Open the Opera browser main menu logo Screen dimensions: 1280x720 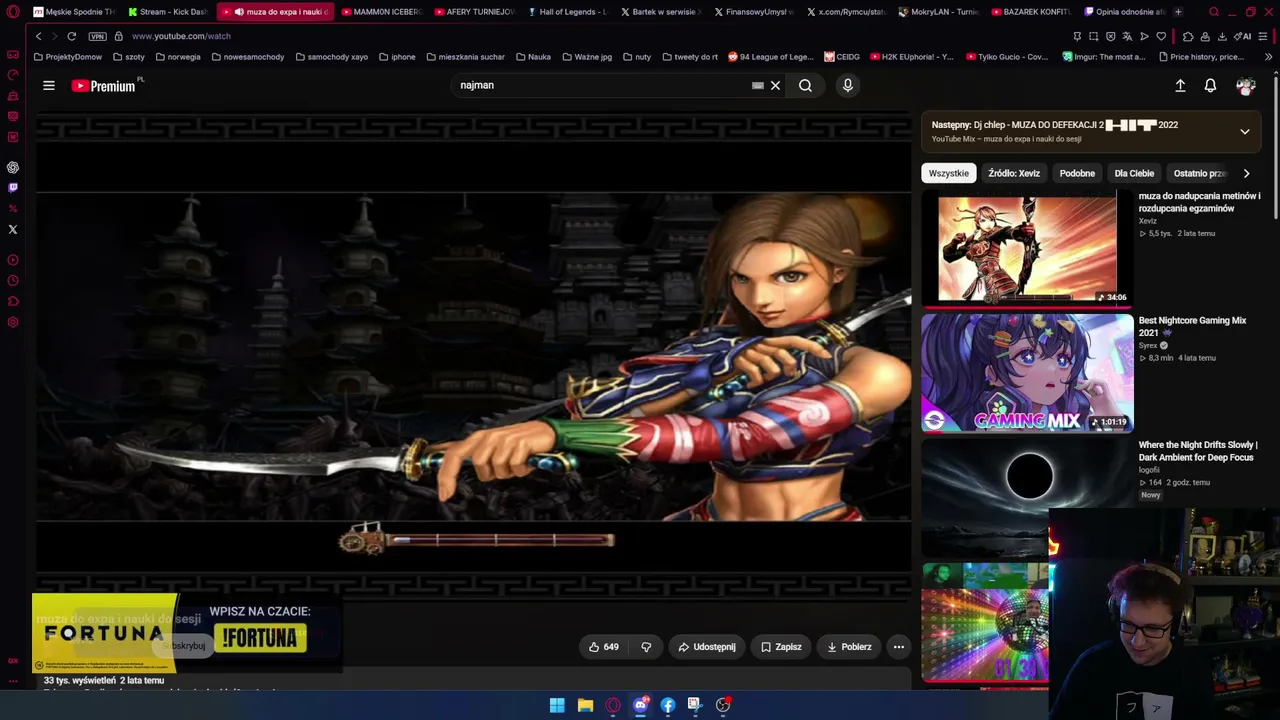pyautogui.click(x=13, y=12)
